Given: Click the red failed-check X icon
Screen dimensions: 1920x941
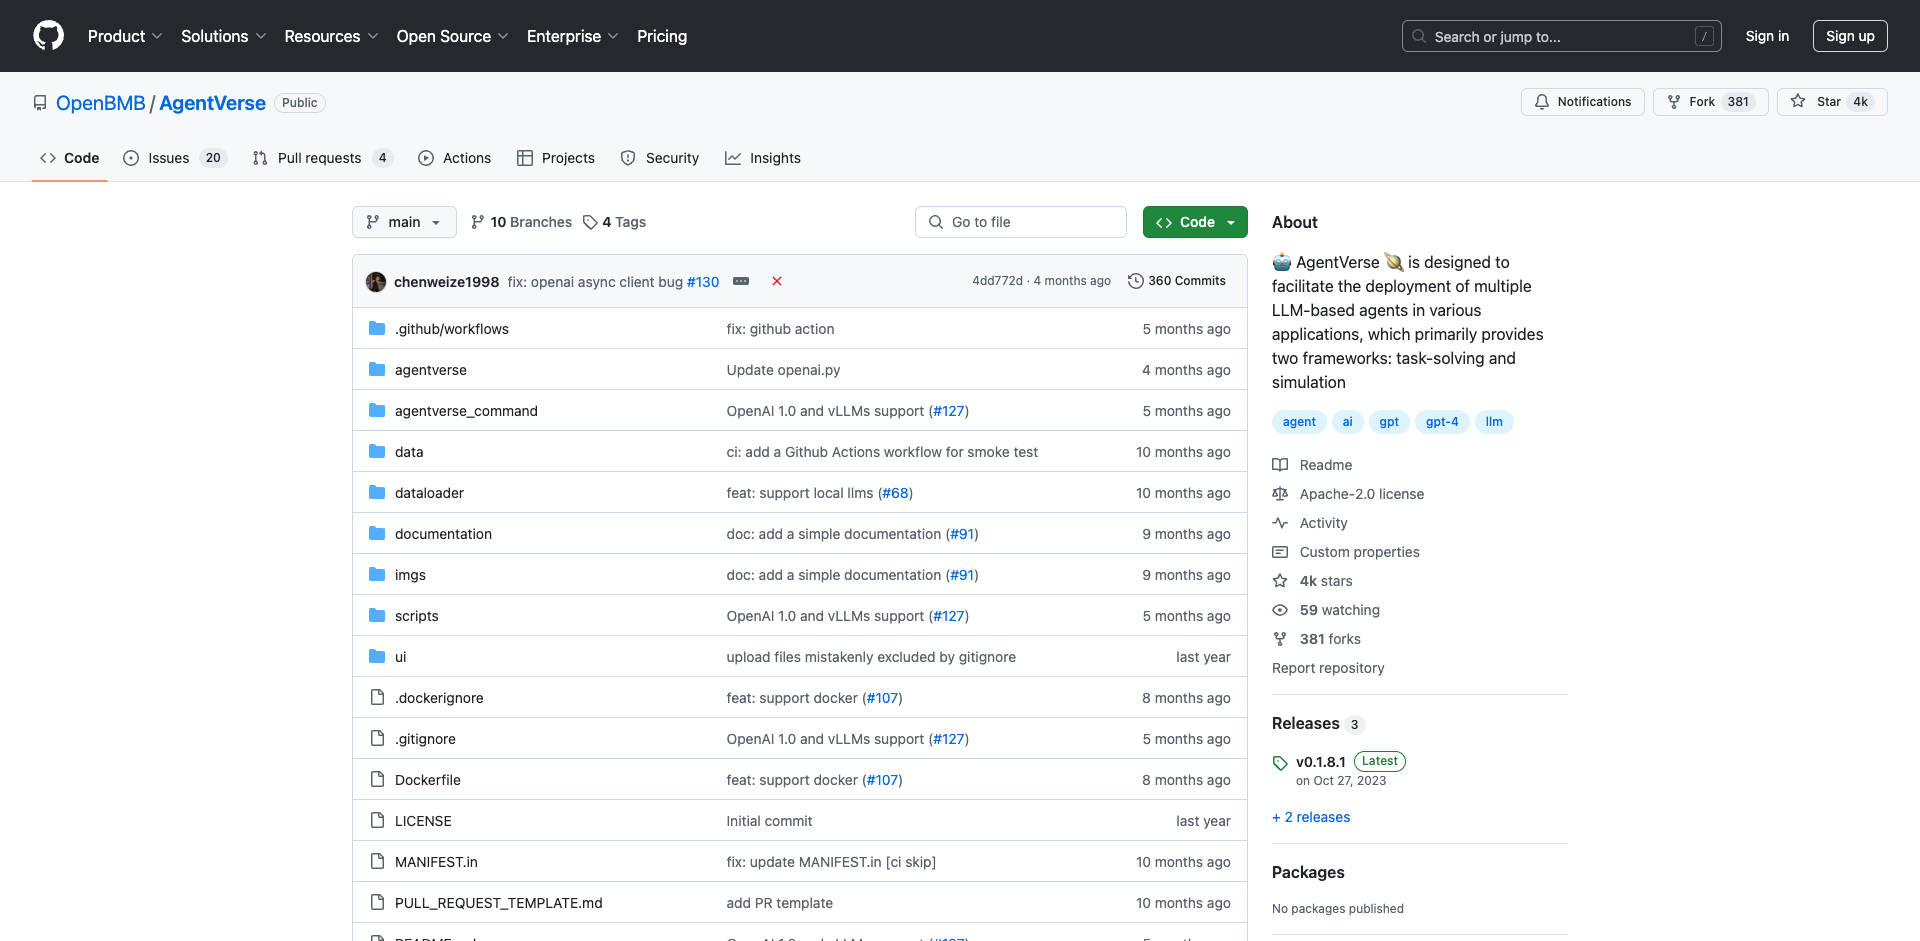Looking at the screenshot, I should pos(777,281).
